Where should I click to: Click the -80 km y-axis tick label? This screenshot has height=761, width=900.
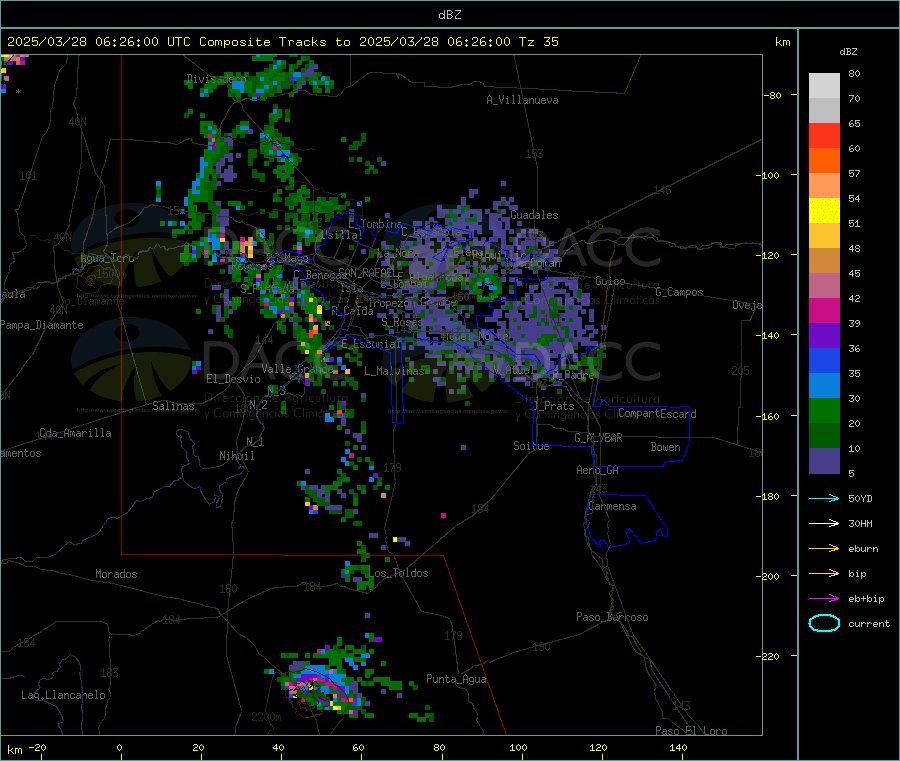(773, 95)
